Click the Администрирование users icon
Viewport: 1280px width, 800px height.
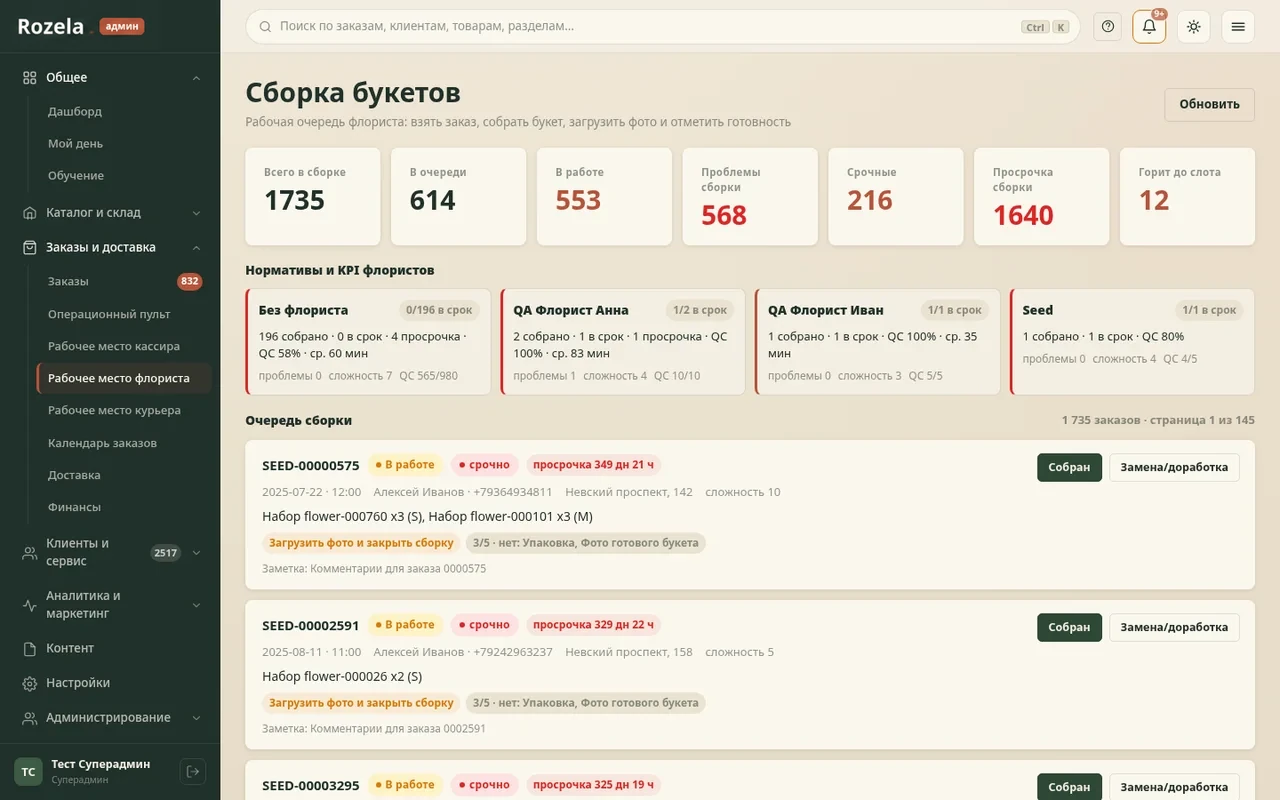click(30, 717)
